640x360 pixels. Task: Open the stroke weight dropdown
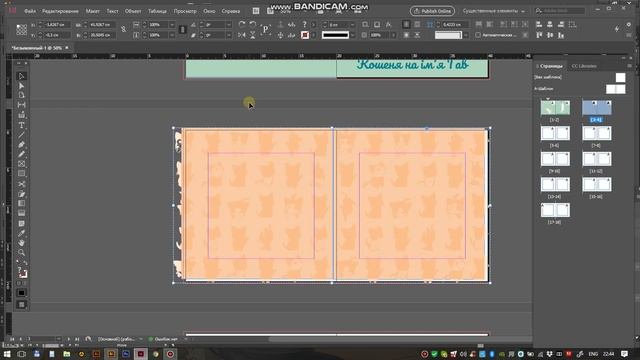352,25
